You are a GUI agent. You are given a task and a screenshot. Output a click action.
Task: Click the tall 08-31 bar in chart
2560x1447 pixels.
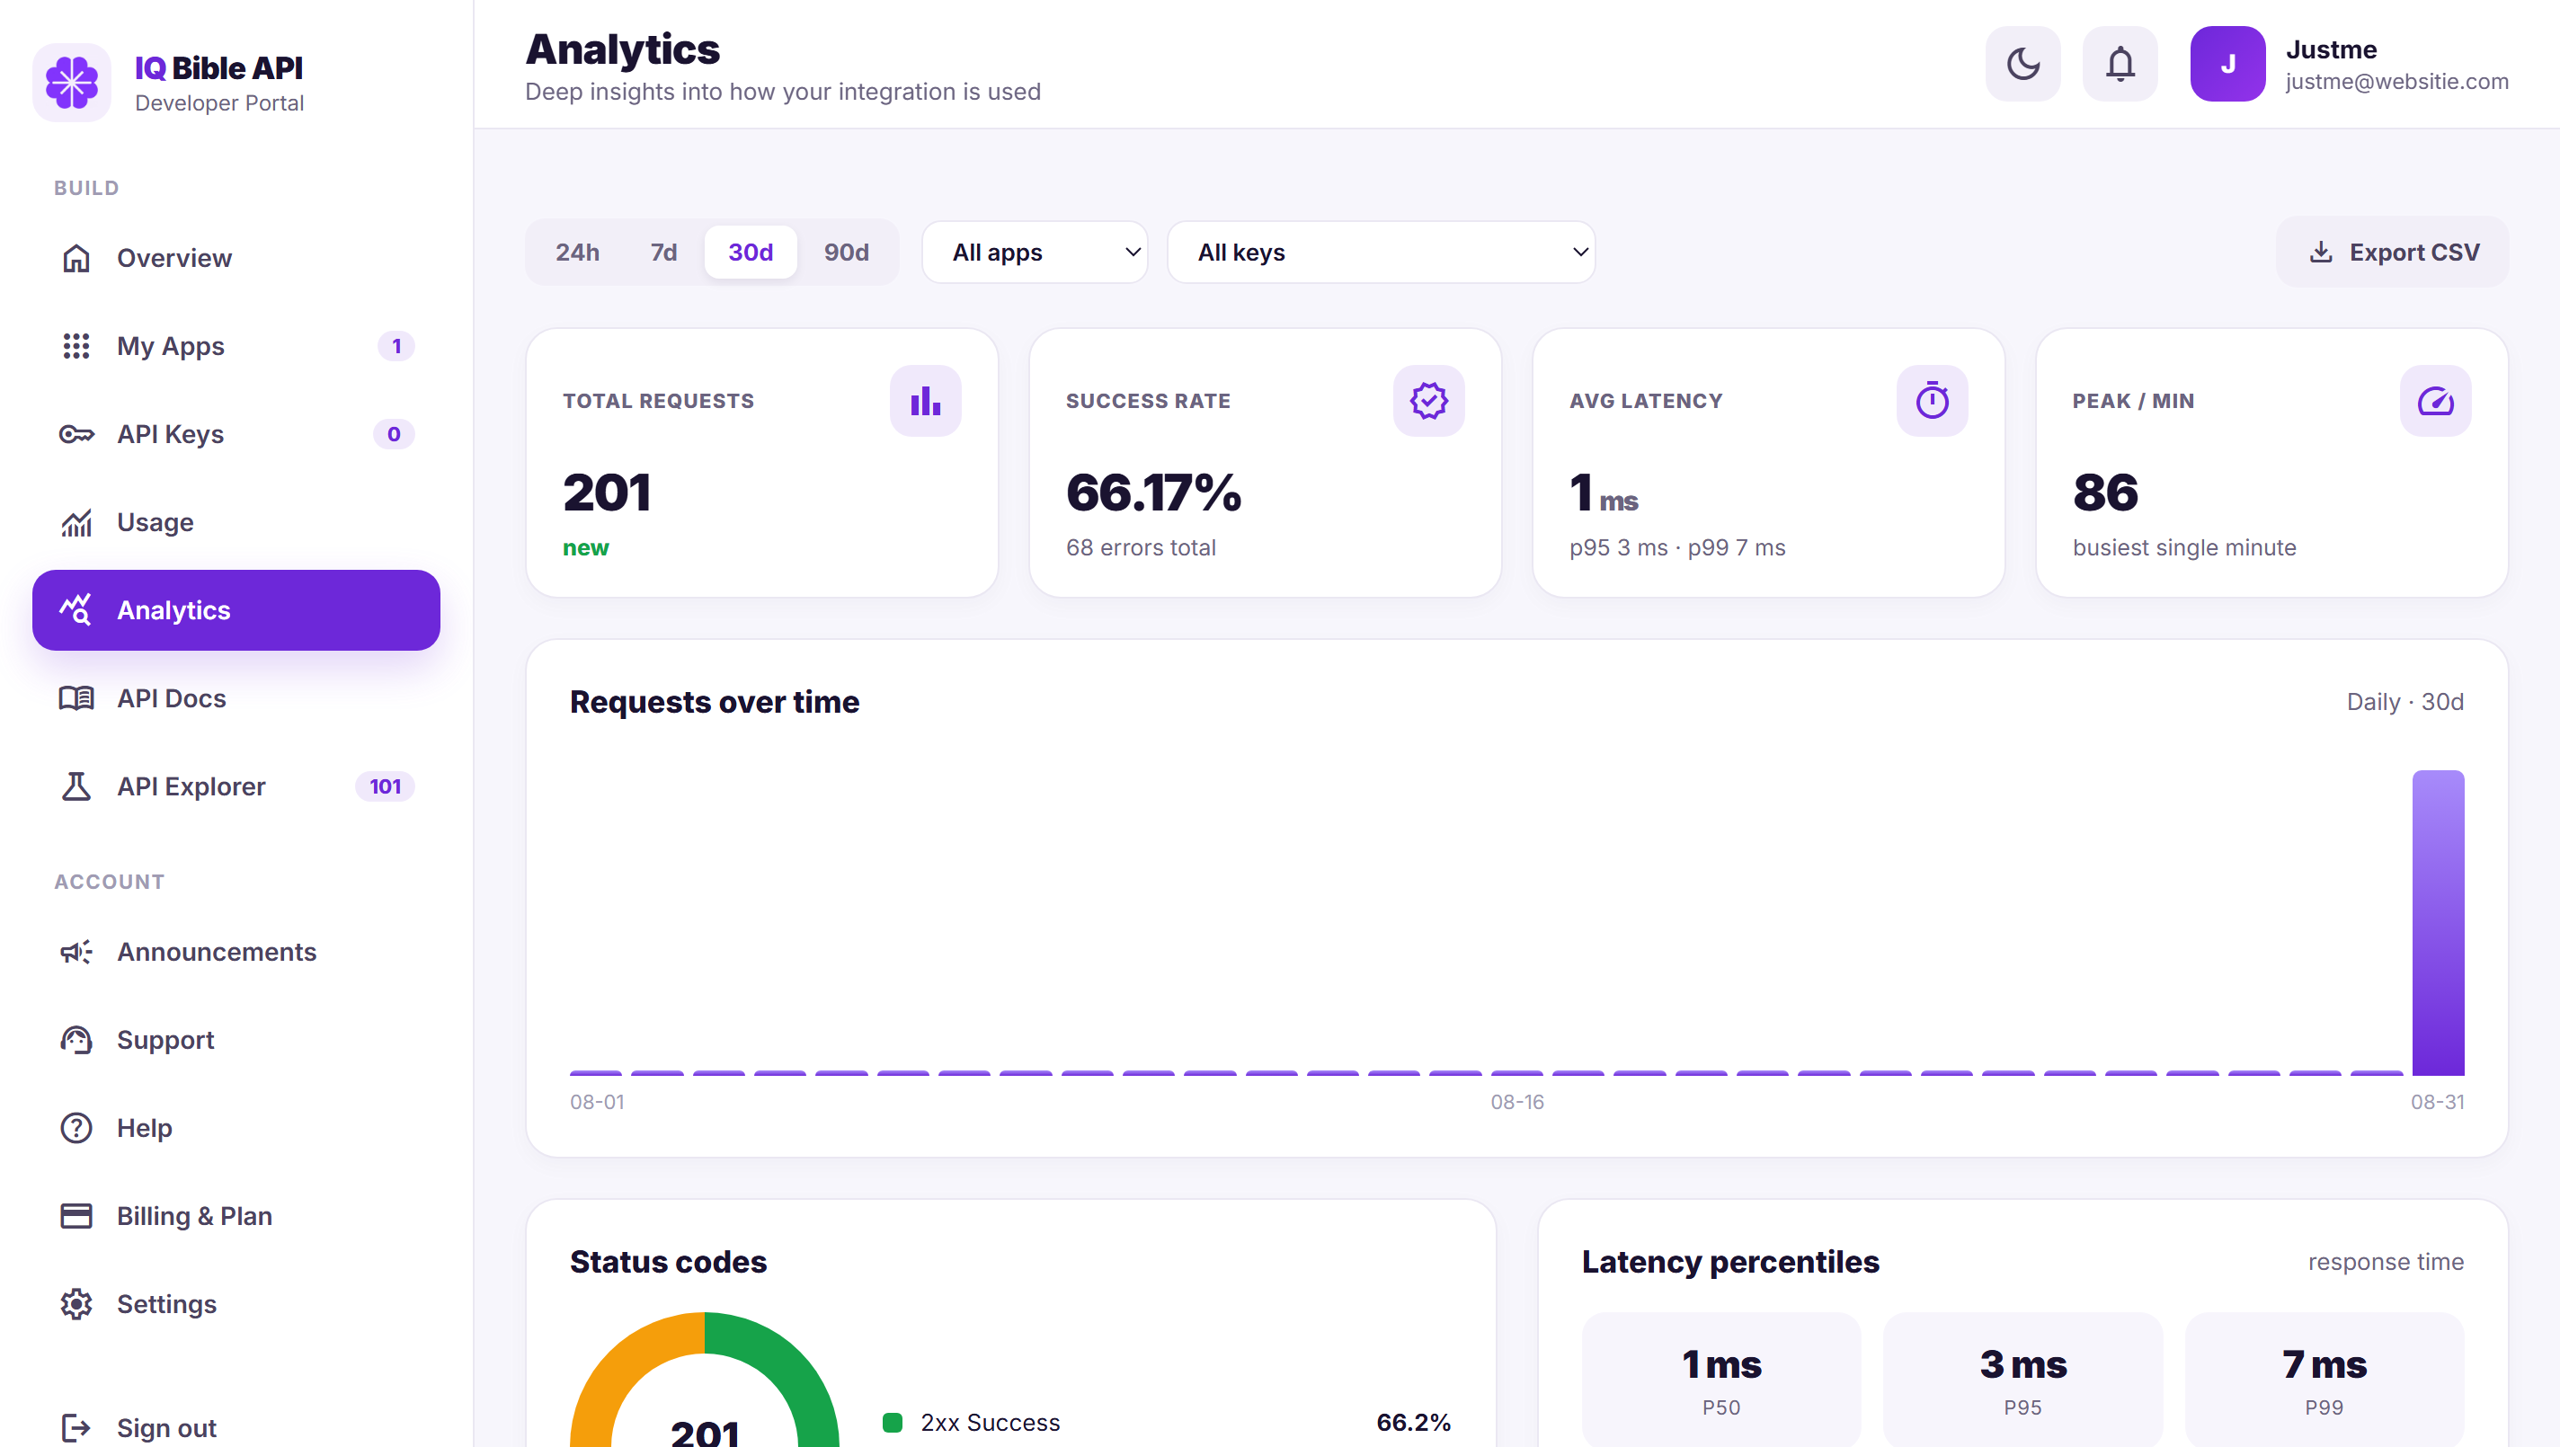coord(2438,923)
